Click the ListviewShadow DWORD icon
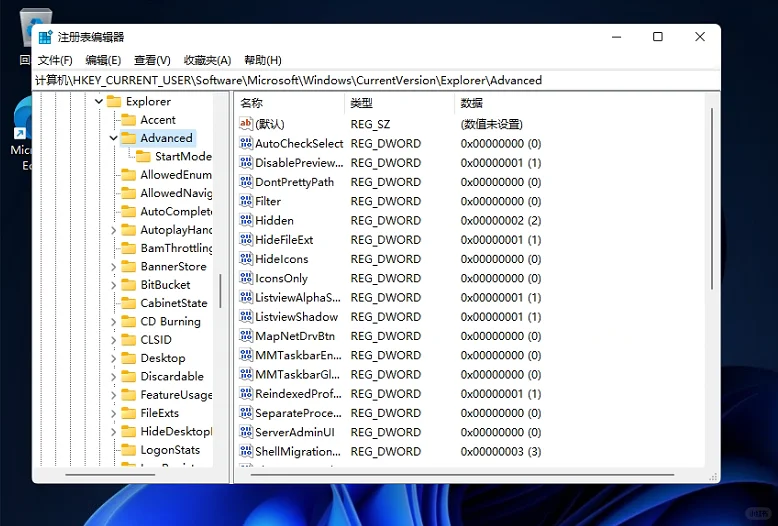 click(x=246, y=317)
